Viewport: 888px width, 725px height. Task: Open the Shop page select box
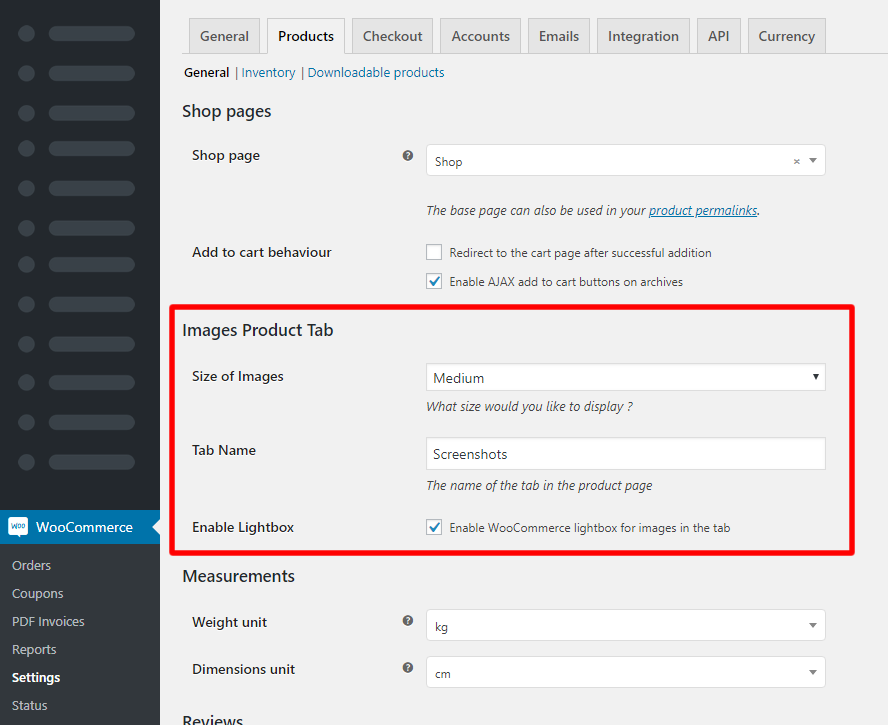pyautogui.click(x=610, y=161)
